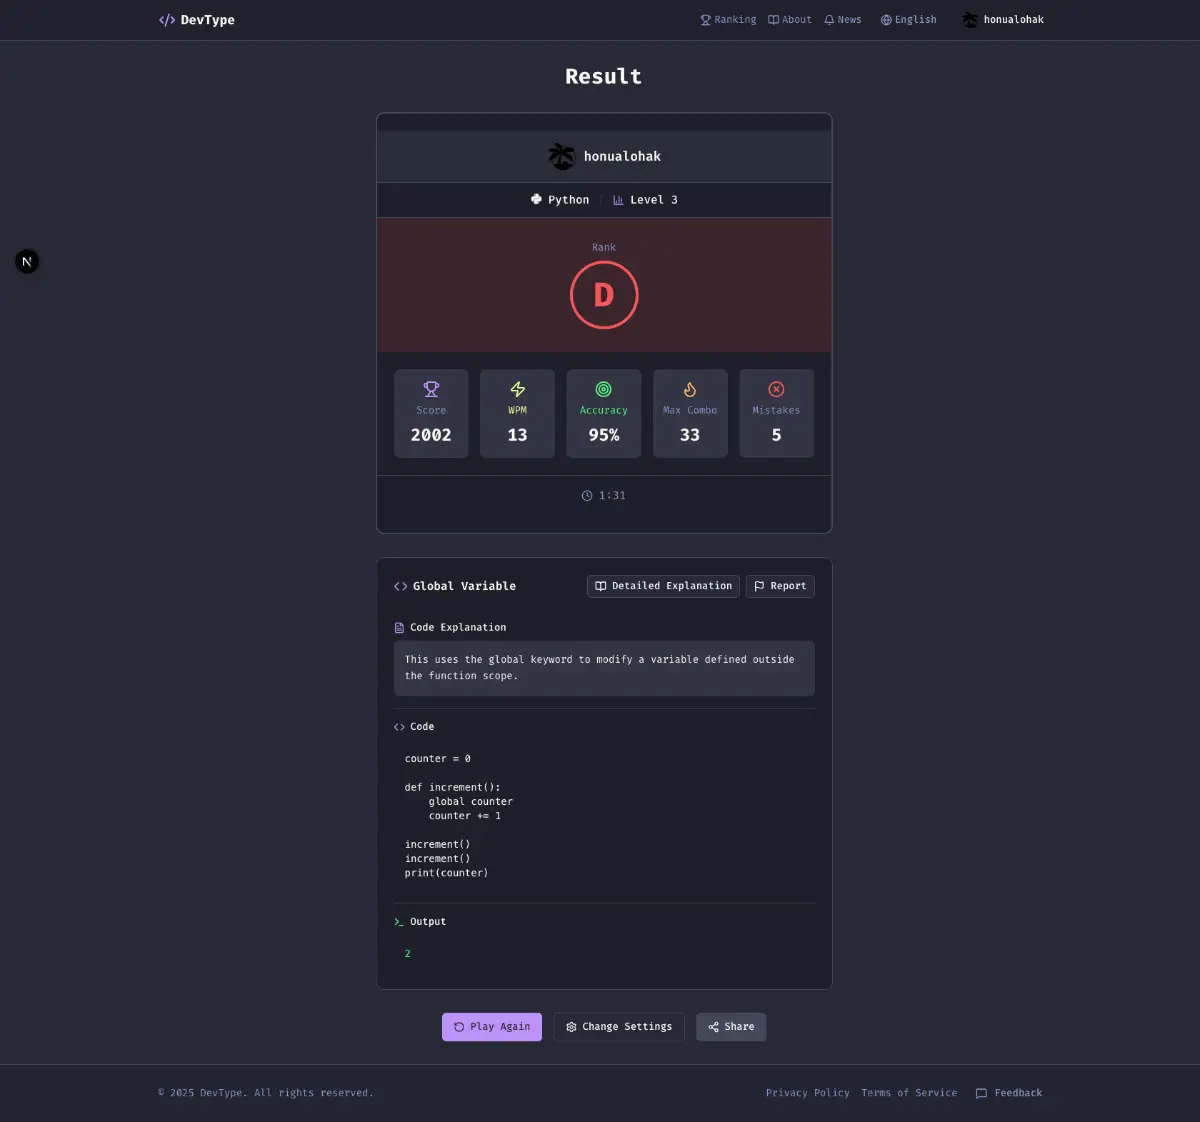Click the round N badge at left edge
The height and width of the screenshot is (1122, 1200).
click(27, 262)
